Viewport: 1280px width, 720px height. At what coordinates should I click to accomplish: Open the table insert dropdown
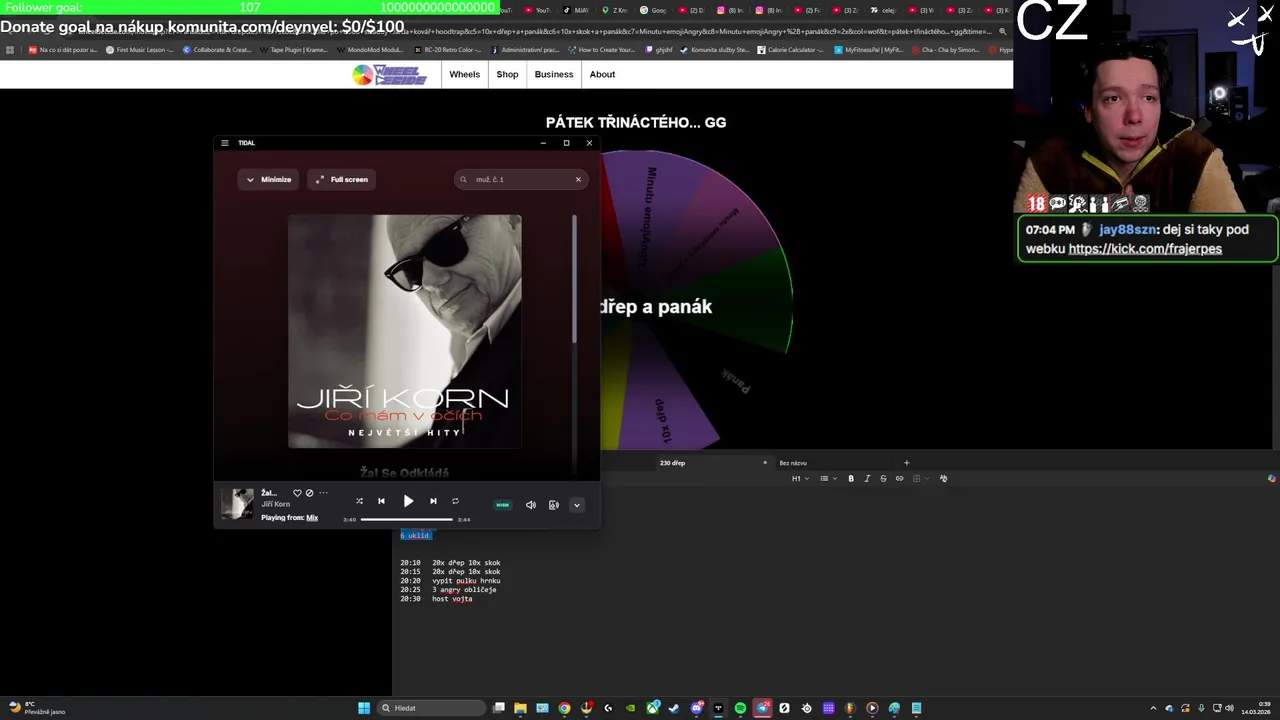[919, 479]
